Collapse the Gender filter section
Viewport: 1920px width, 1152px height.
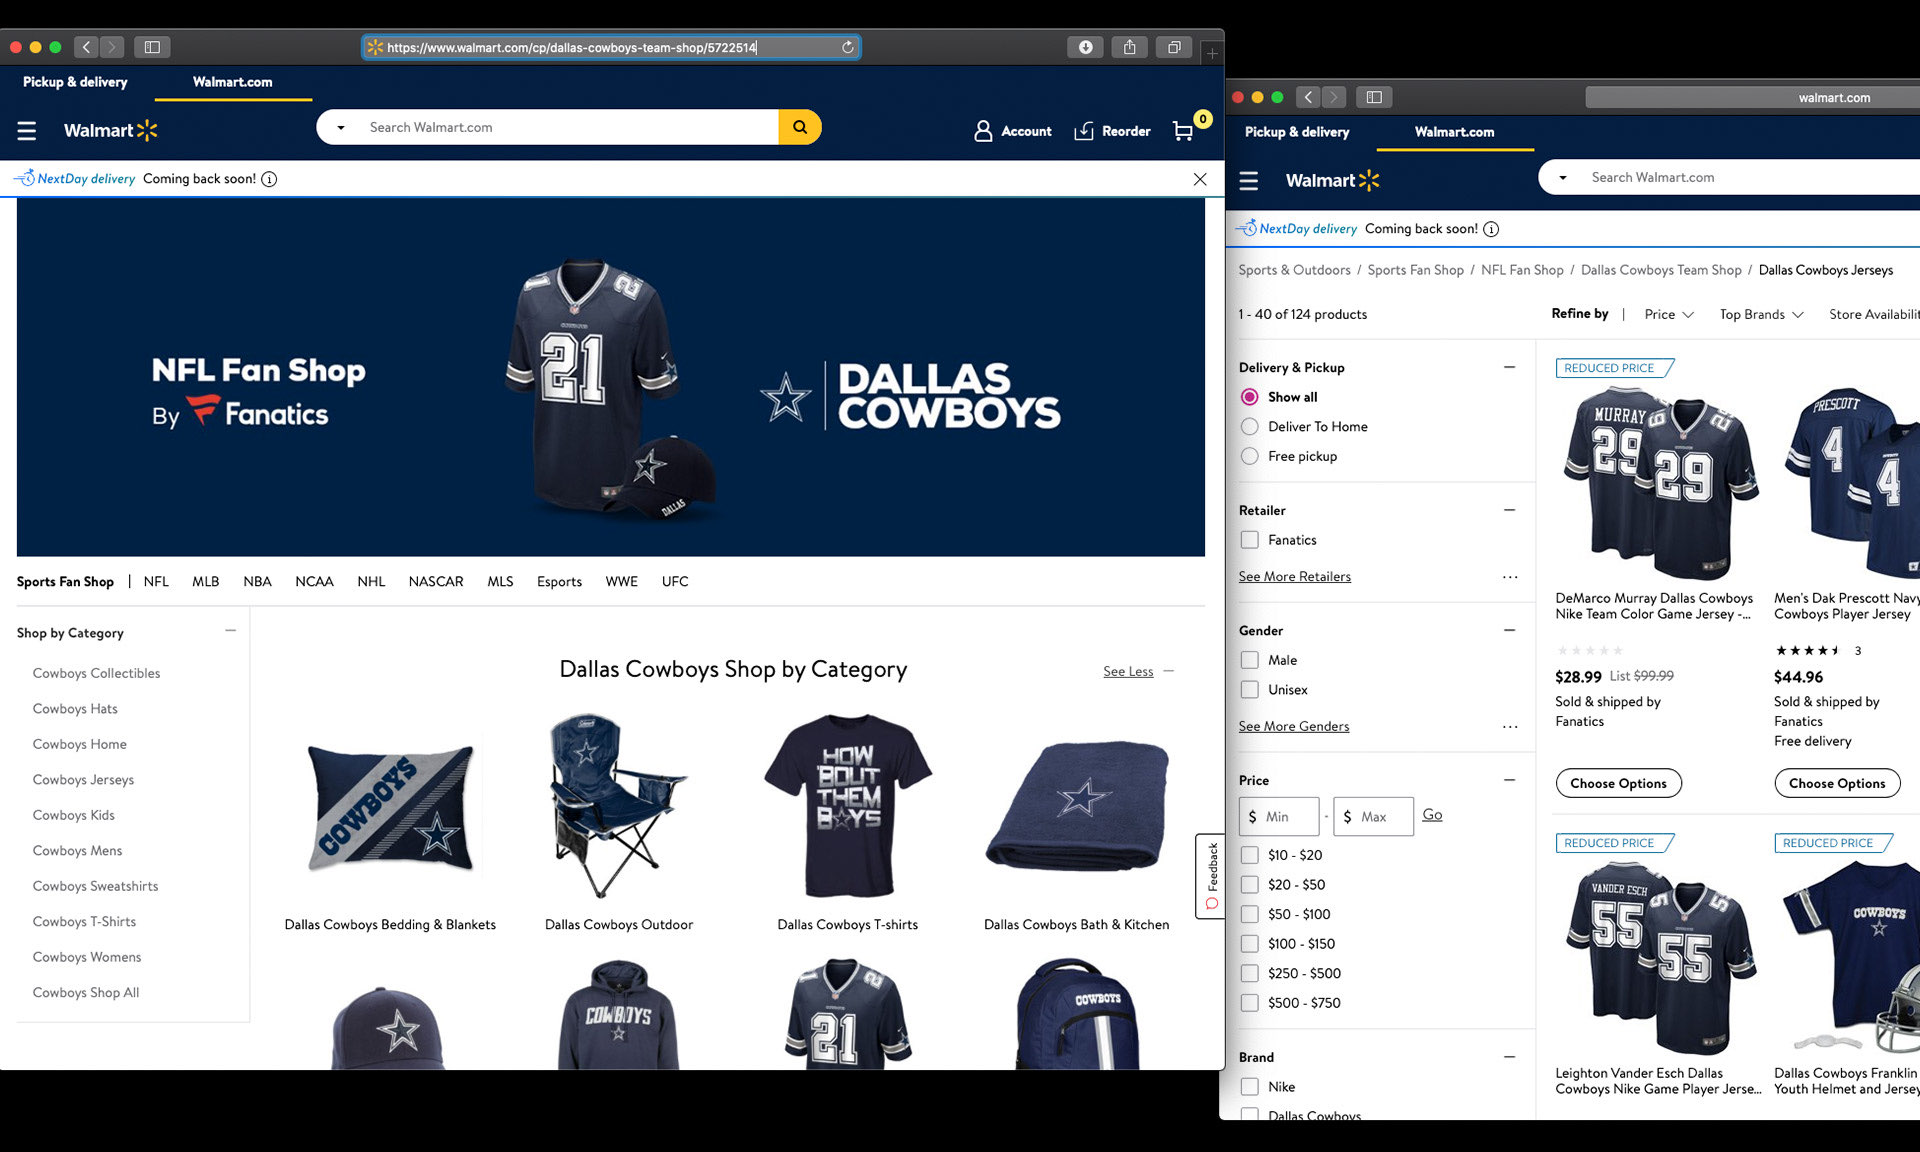[x=1510, y=630]
